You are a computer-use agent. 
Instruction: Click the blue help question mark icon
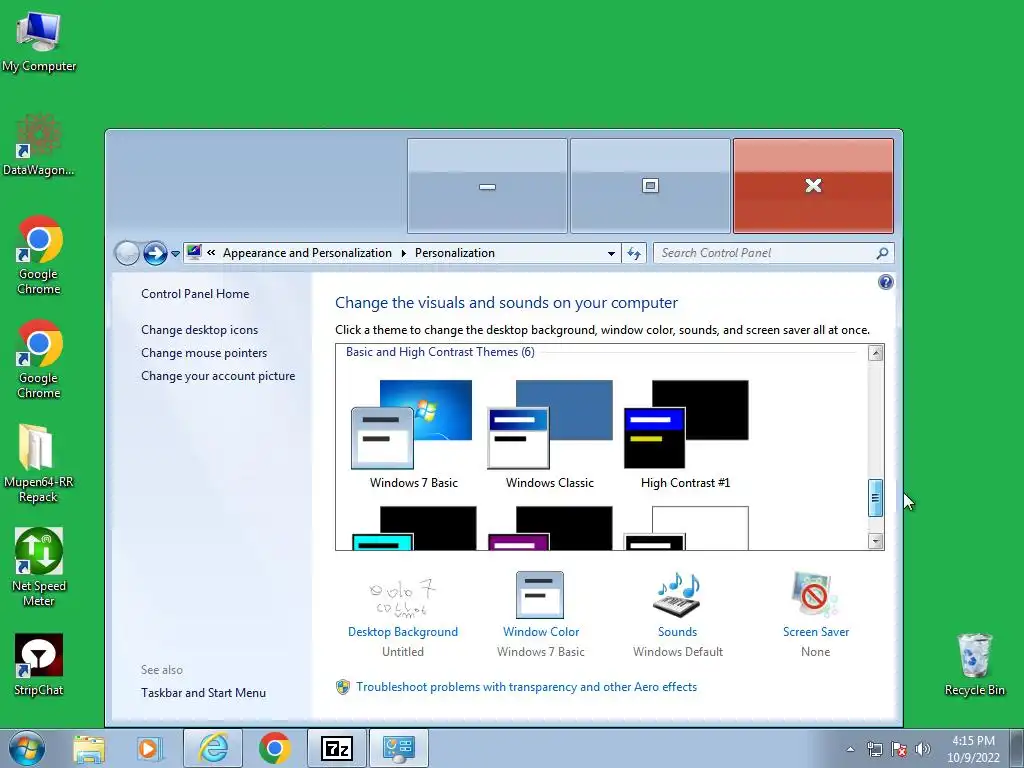886,282
